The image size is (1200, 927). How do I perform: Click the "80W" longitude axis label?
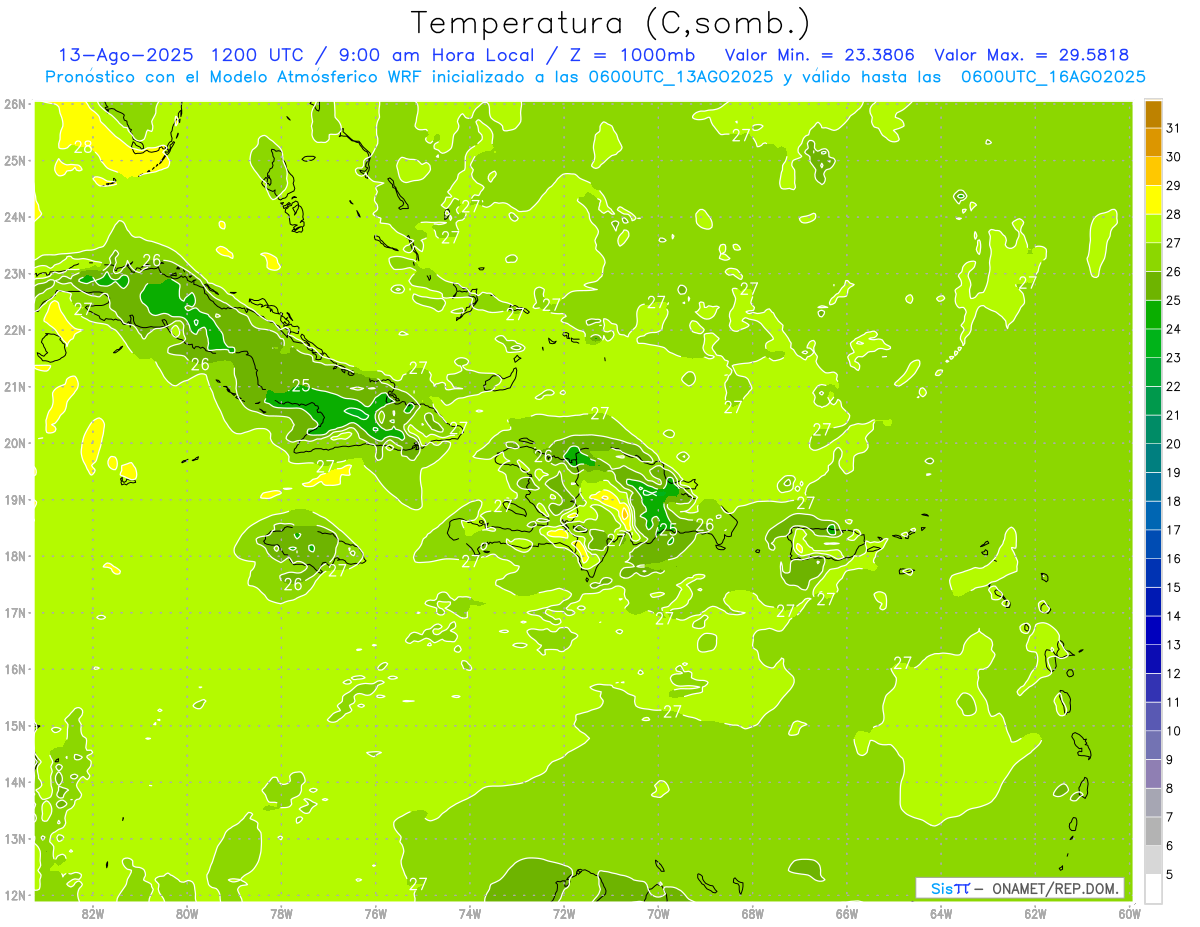pyautogui.click(x=187, y=913)
